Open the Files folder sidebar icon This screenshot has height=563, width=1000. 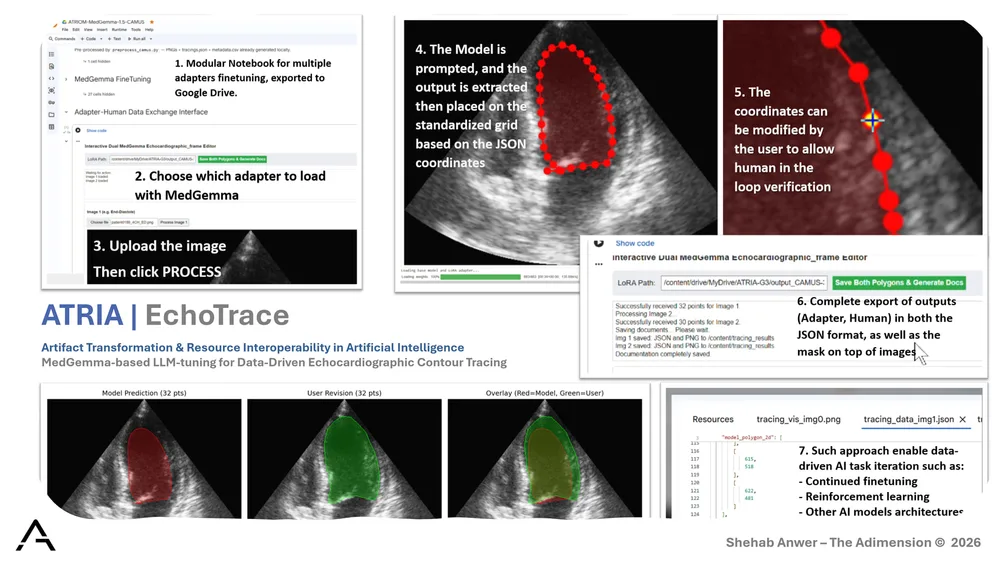52,114
